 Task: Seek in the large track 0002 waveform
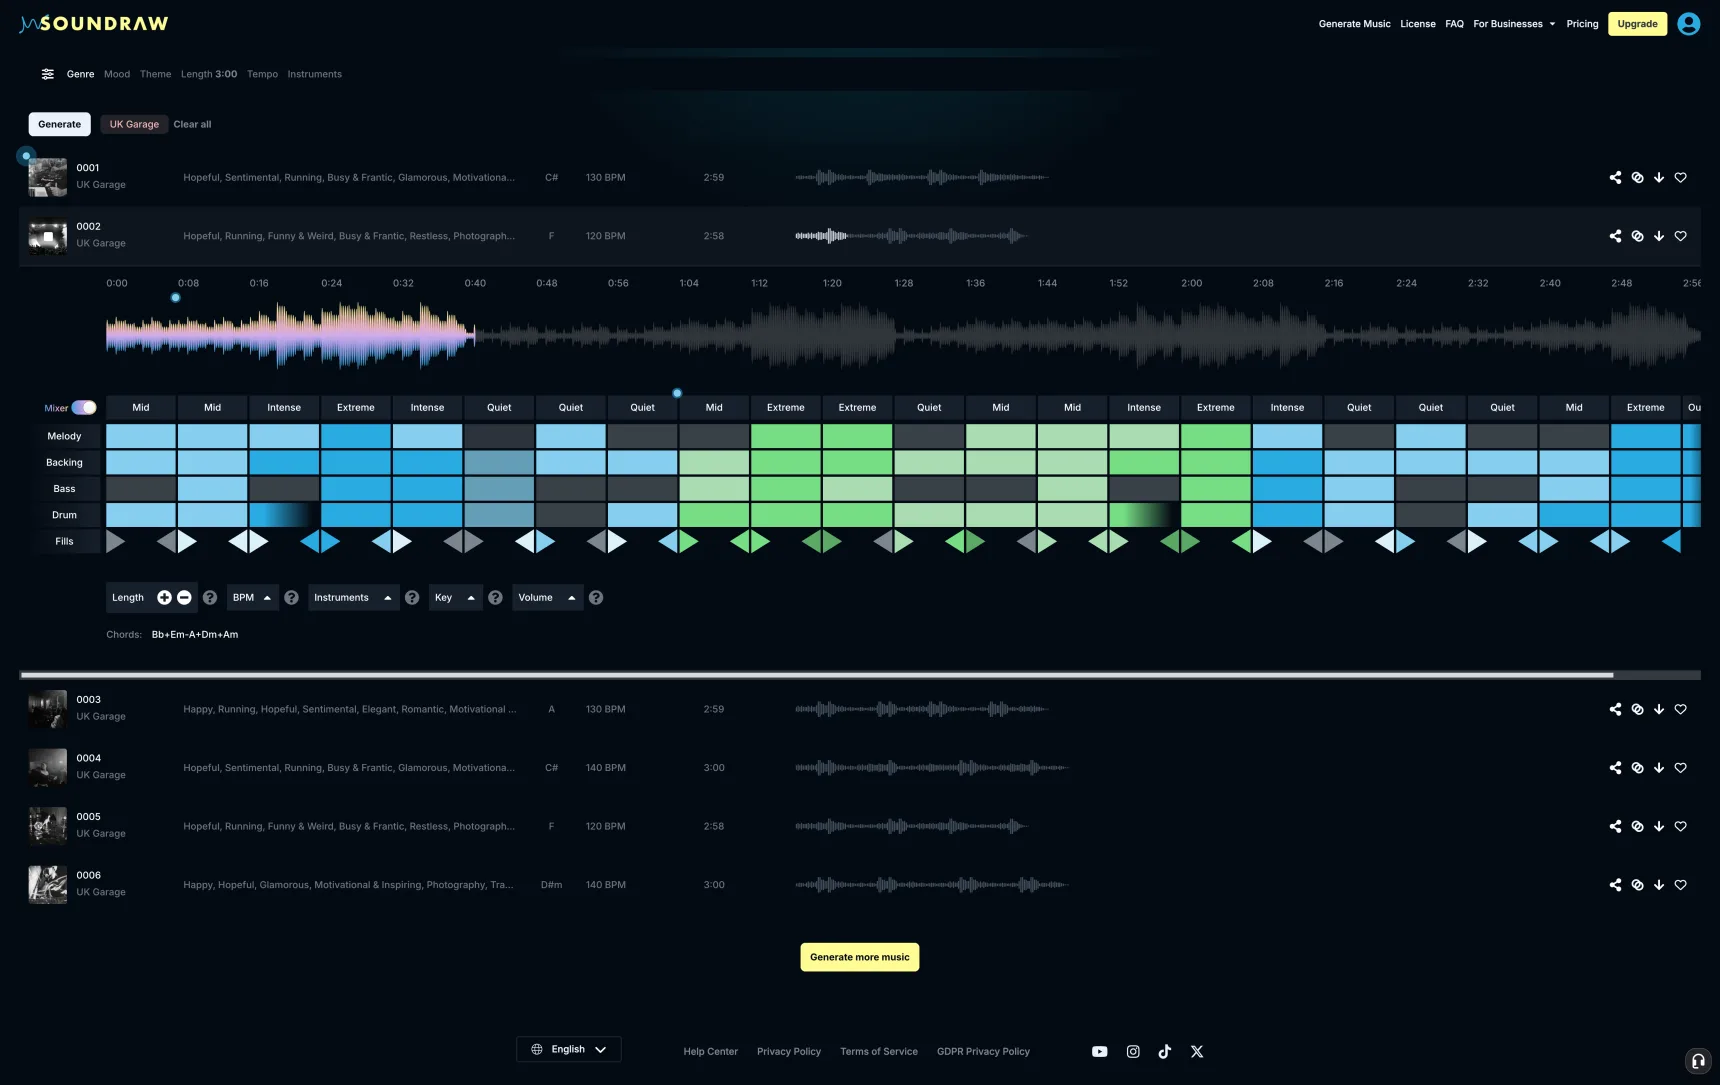903,336
